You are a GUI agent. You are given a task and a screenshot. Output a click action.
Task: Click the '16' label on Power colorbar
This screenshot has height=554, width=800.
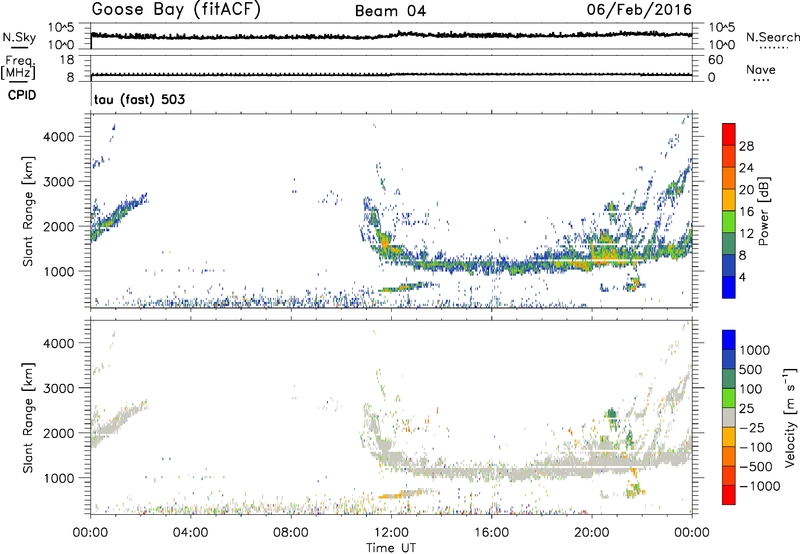click(x=746, y=212)
